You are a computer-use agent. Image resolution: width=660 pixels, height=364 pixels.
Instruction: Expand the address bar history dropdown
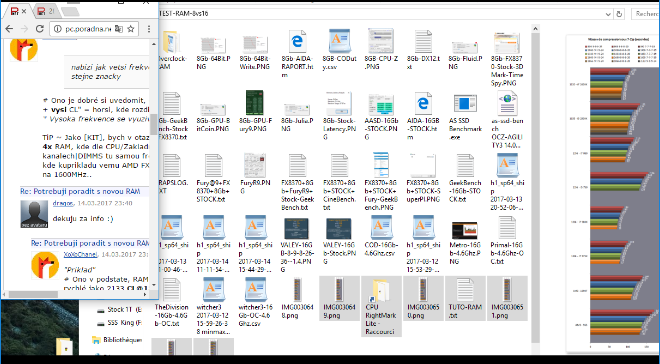(x=608, y=14)
